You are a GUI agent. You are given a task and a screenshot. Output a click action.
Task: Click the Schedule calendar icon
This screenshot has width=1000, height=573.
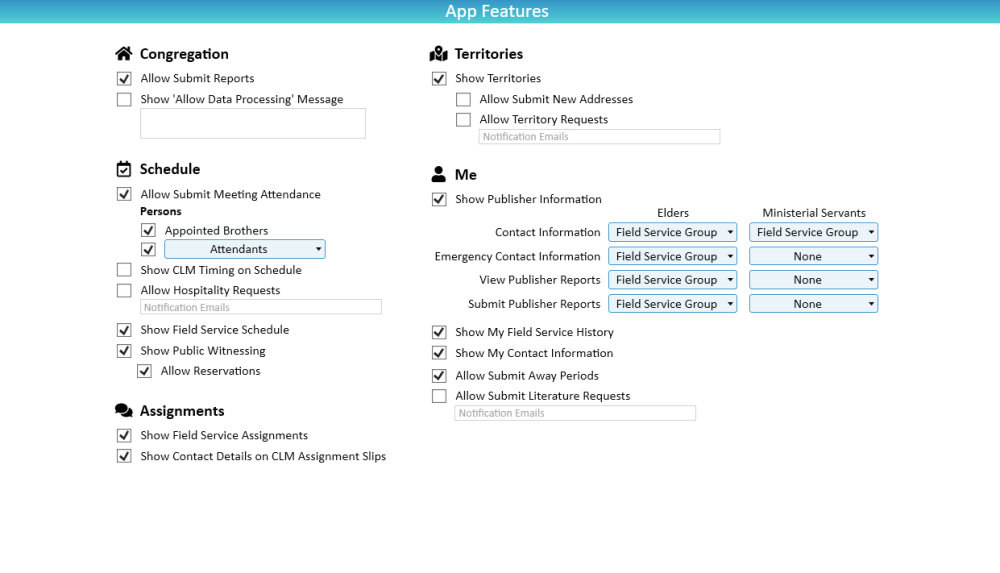tap(124, 169)
